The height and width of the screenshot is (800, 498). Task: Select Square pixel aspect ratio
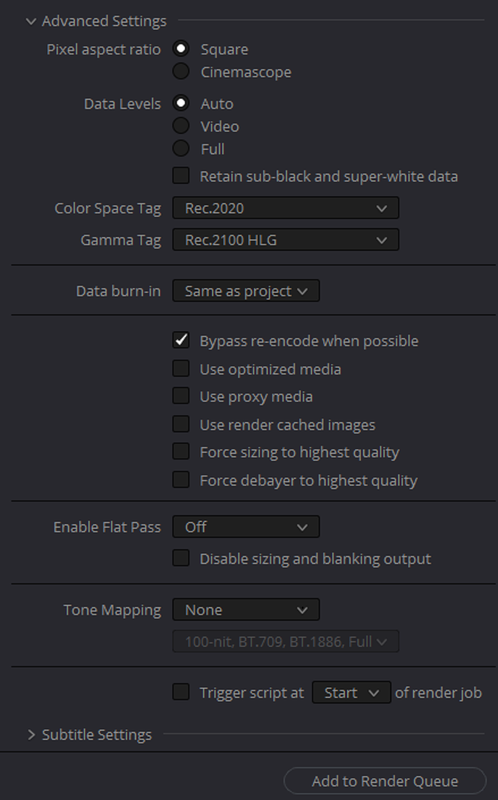click(181, 49)
